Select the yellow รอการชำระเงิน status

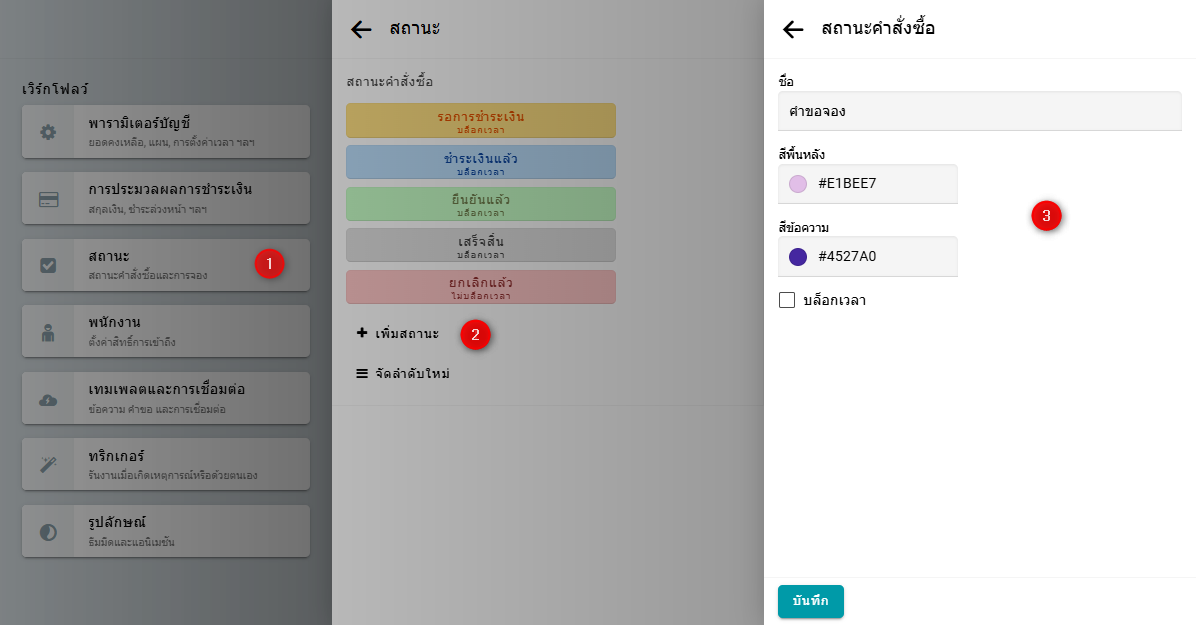click(480, 120)
